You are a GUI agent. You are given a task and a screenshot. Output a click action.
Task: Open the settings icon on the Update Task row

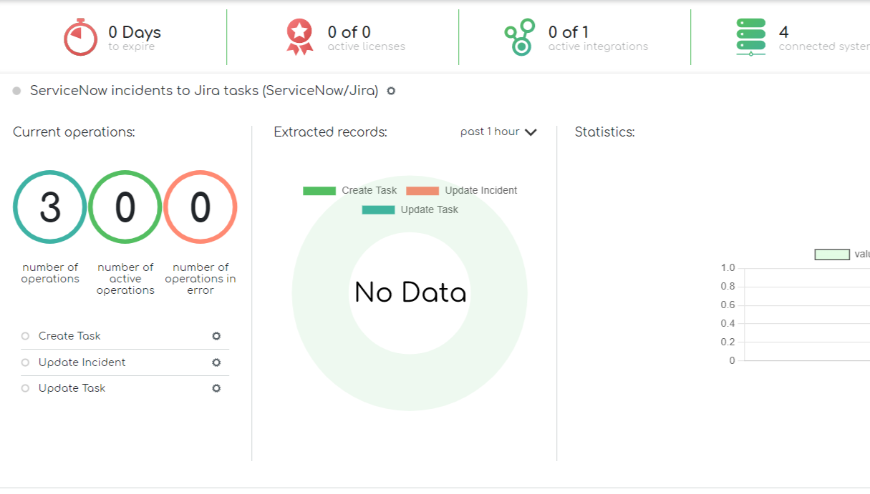click(216, 388)
